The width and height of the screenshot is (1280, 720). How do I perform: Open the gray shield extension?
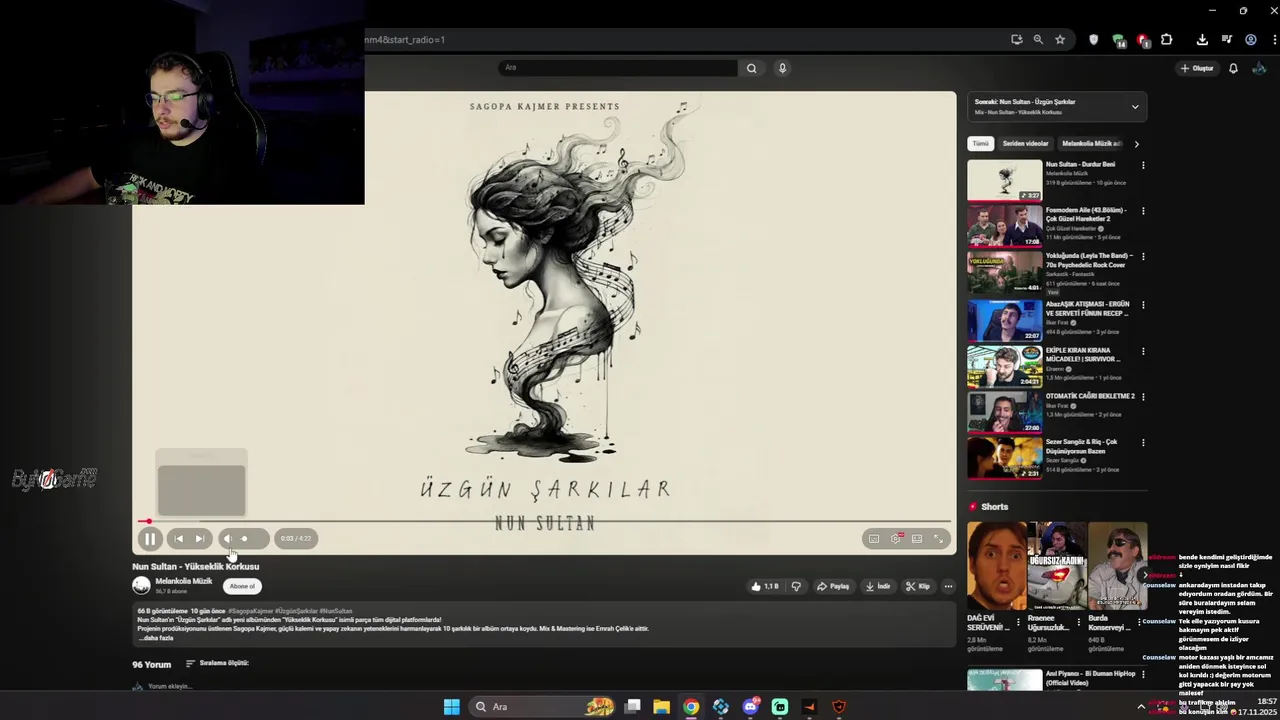[1093, 40]
